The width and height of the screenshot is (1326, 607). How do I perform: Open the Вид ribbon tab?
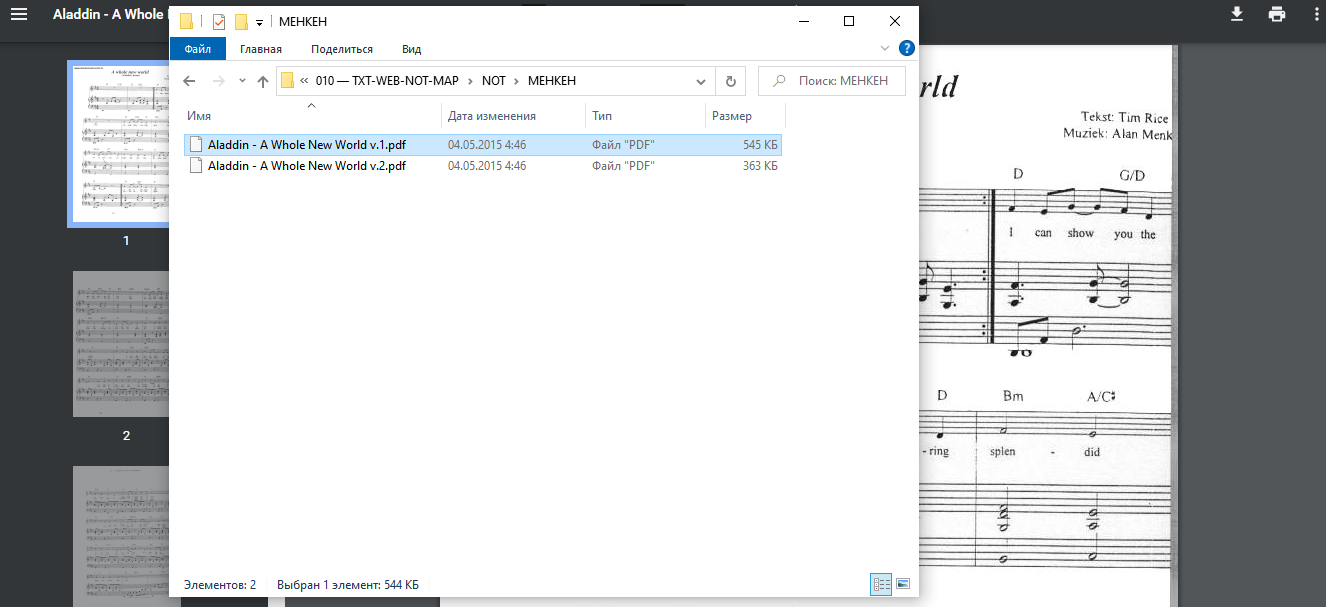coord(412,48)
